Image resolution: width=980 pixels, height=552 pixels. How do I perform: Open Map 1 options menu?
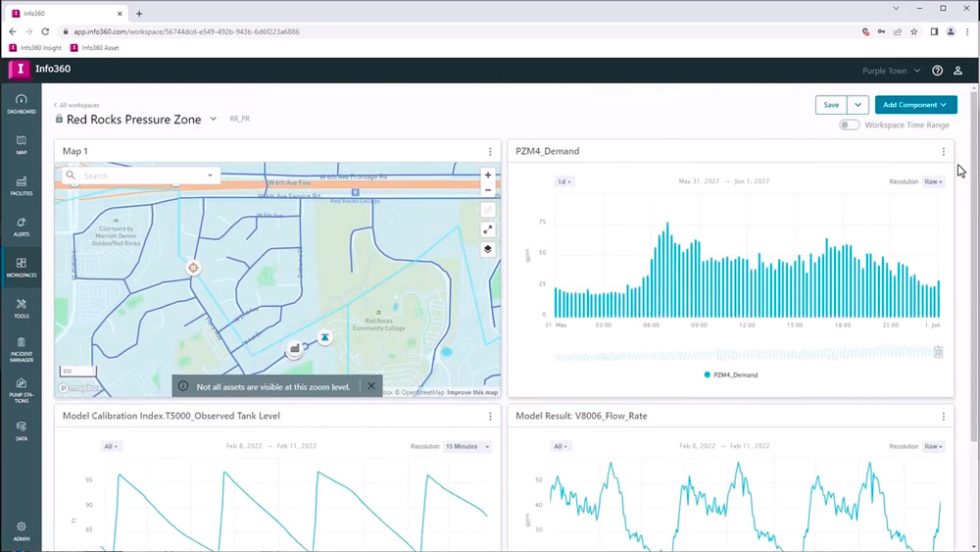[490, 151]
